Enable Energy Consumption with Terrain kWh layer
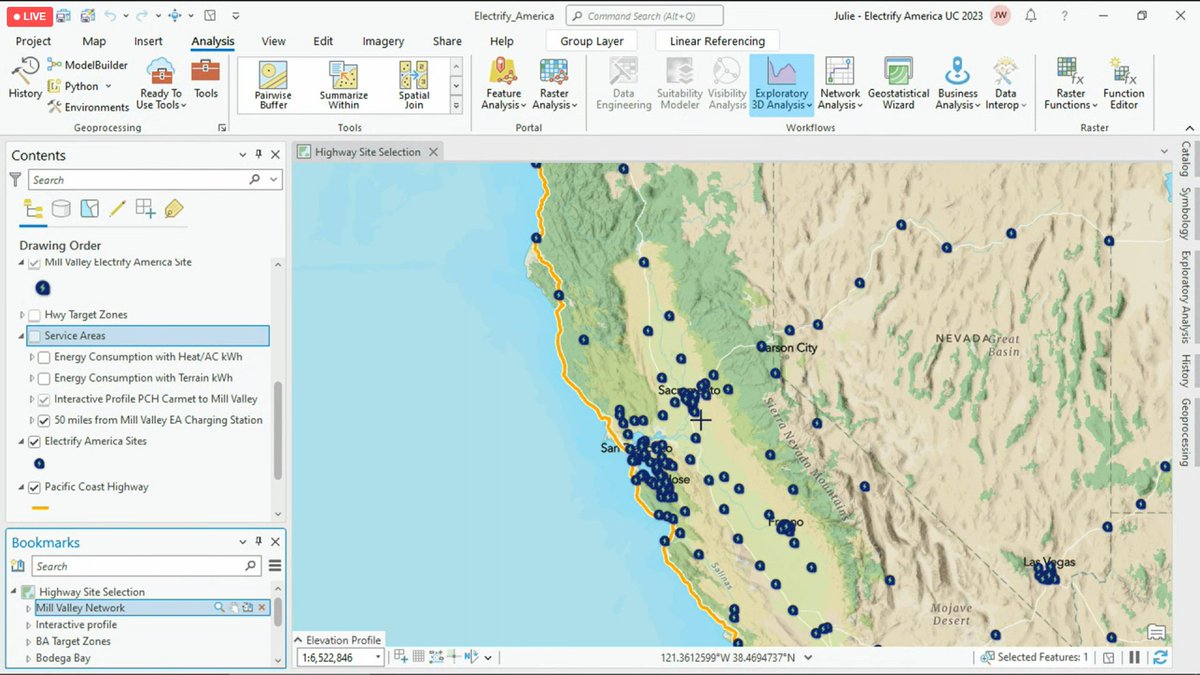 (44, 378)
